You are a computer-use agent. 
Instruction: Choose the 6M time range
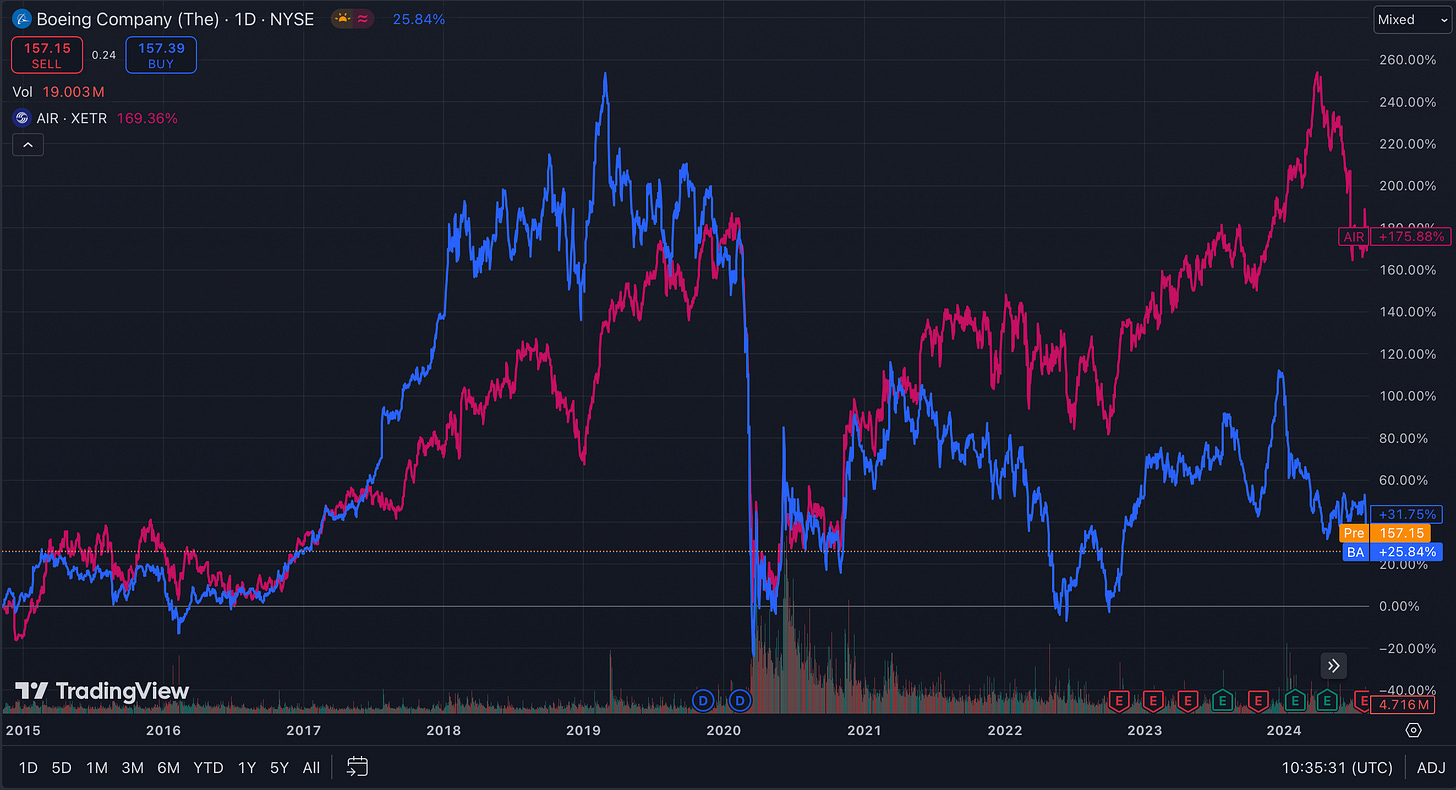[169, 768]
